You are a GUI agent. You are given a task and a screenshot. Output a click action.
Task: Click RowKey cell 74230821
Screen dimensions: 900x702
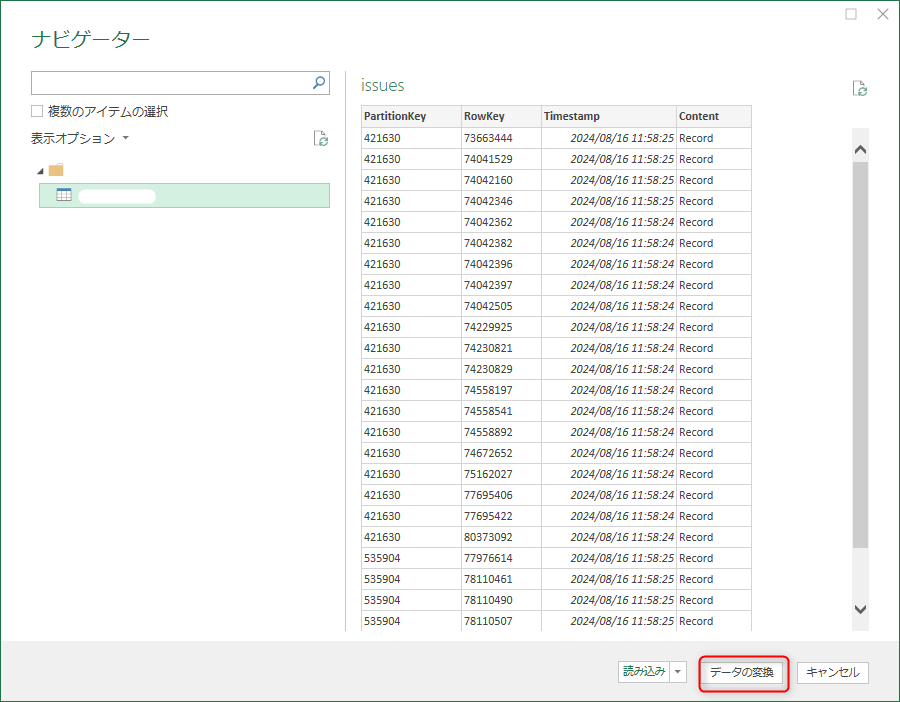coord(501,348)
